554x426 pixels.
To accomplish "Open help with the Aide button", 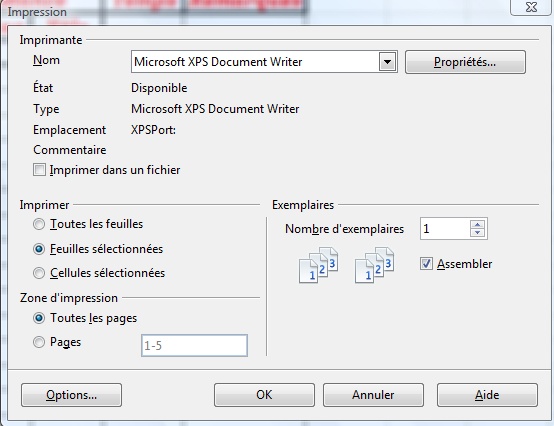I will pos(488,395).
